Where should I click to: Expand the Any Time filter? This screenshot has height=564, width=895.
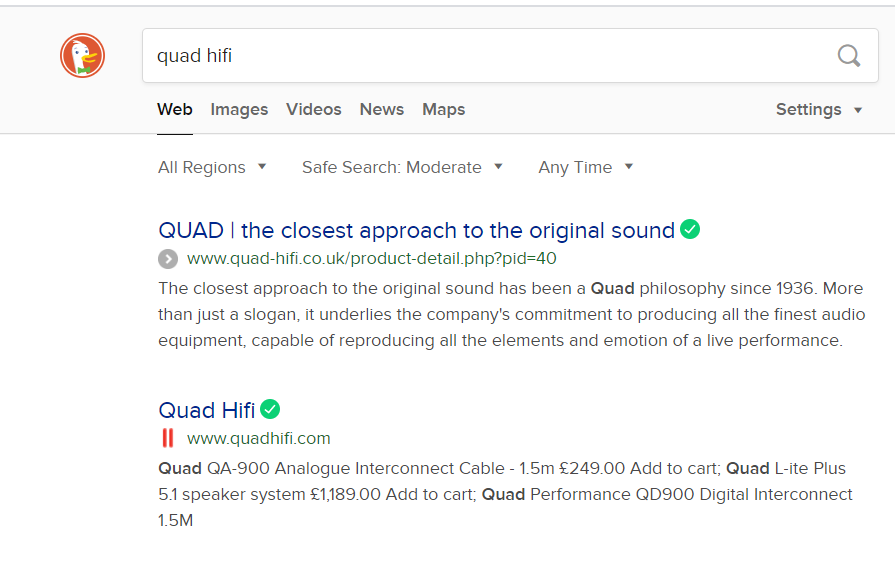(586, 167)
